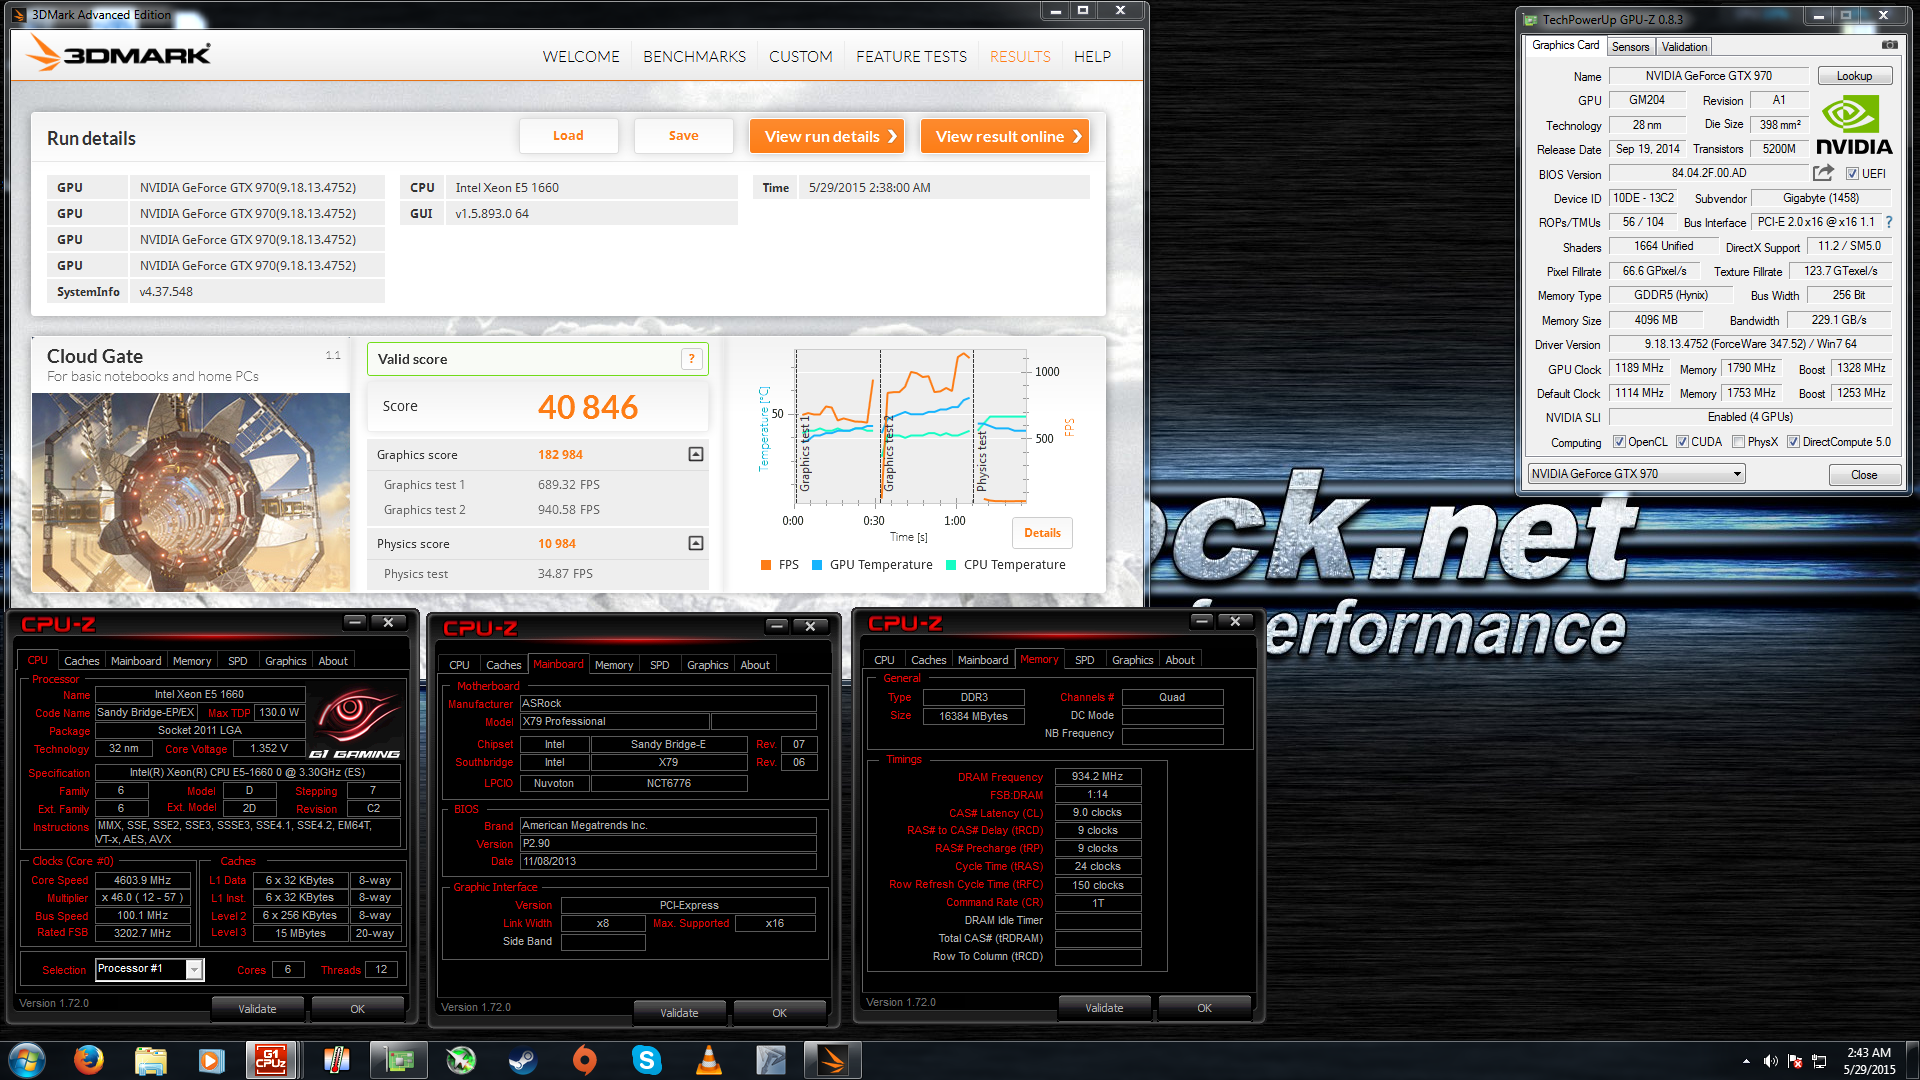
Task: Open the CUSTOM tab in 3DMark
Action: 800,56
